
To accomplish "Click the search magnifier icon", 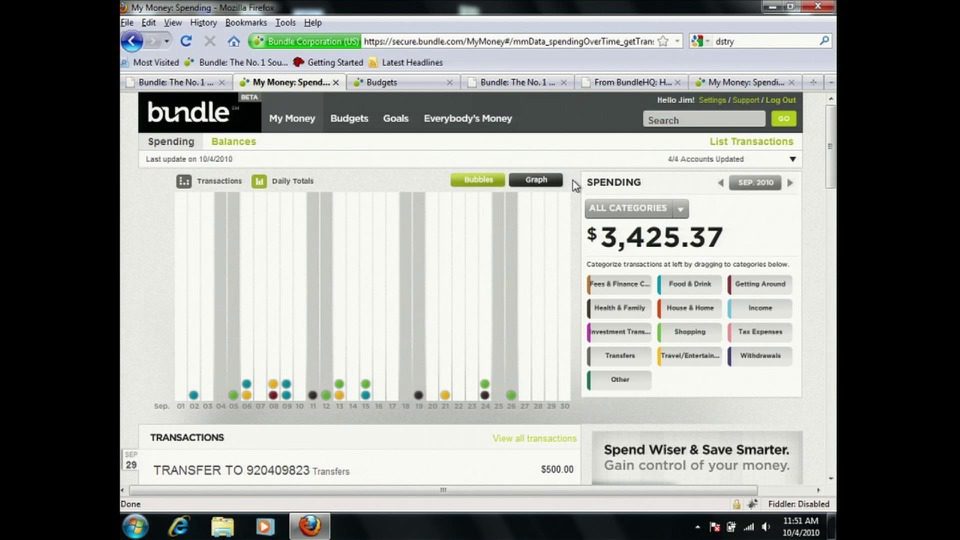I will tap(824, 41).
